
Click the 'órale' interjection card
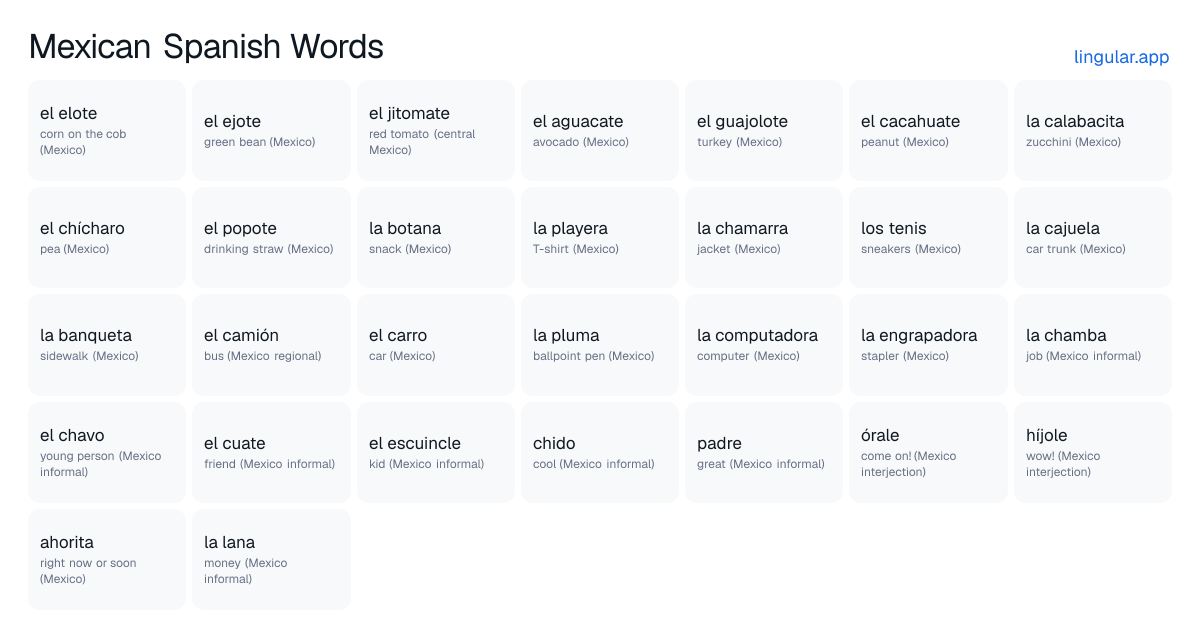coord(928,452)
